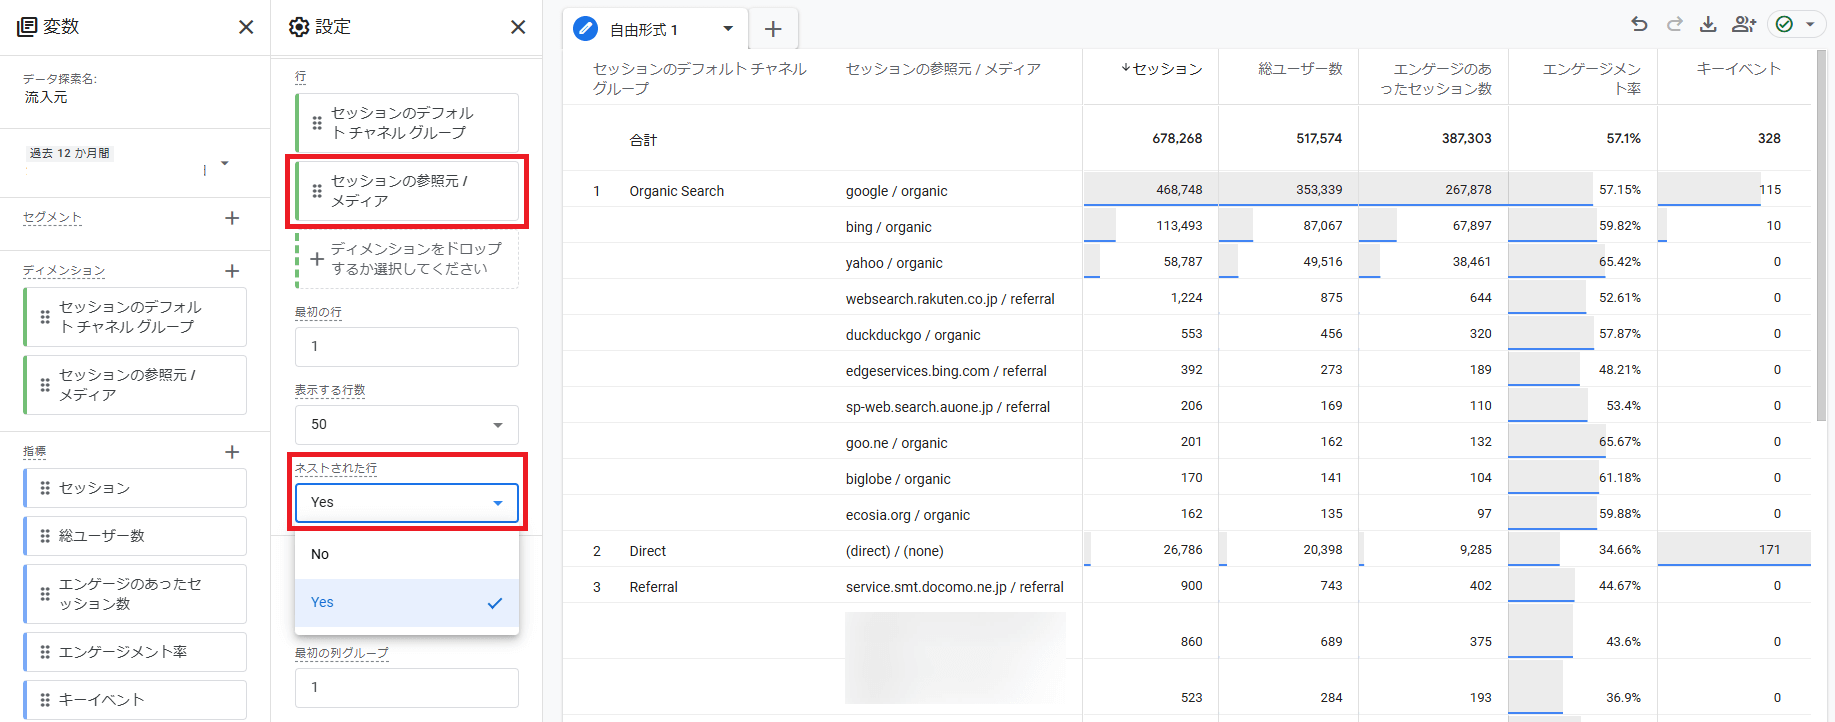Click the 最初の行 input field
The image size is (1835, 722).
coord(406,346)
